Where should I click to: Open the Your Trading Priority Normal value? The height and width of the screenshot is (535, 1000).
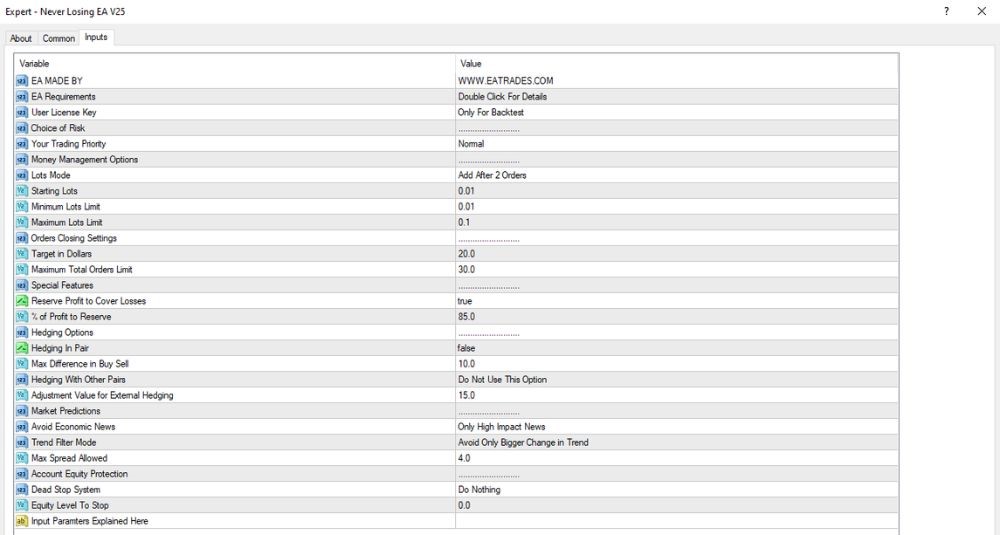(x=677, y=143)
